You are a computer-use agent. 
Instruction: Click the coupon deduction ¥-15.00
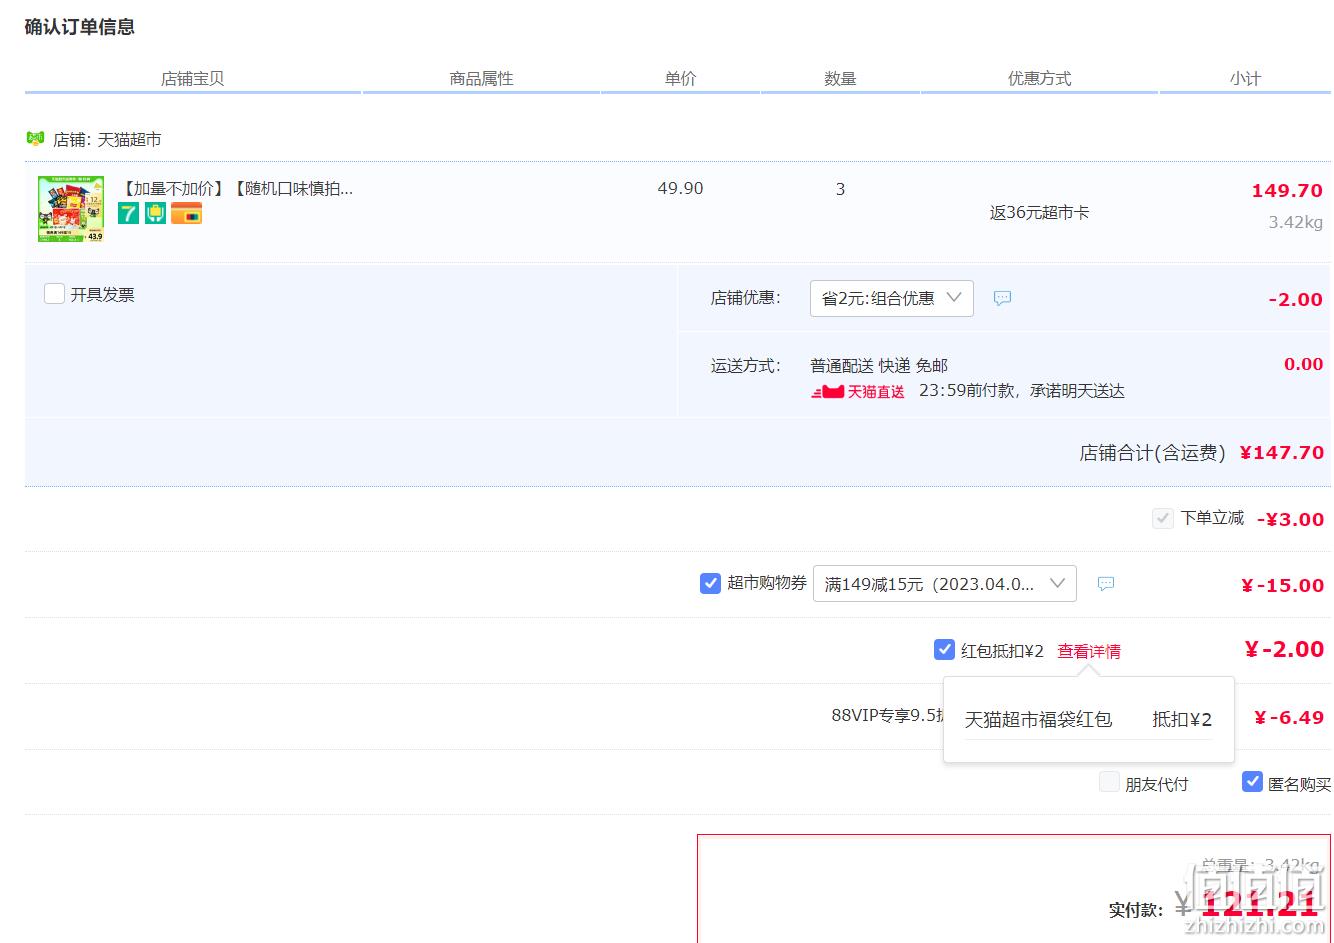[x=1283, y=585]
